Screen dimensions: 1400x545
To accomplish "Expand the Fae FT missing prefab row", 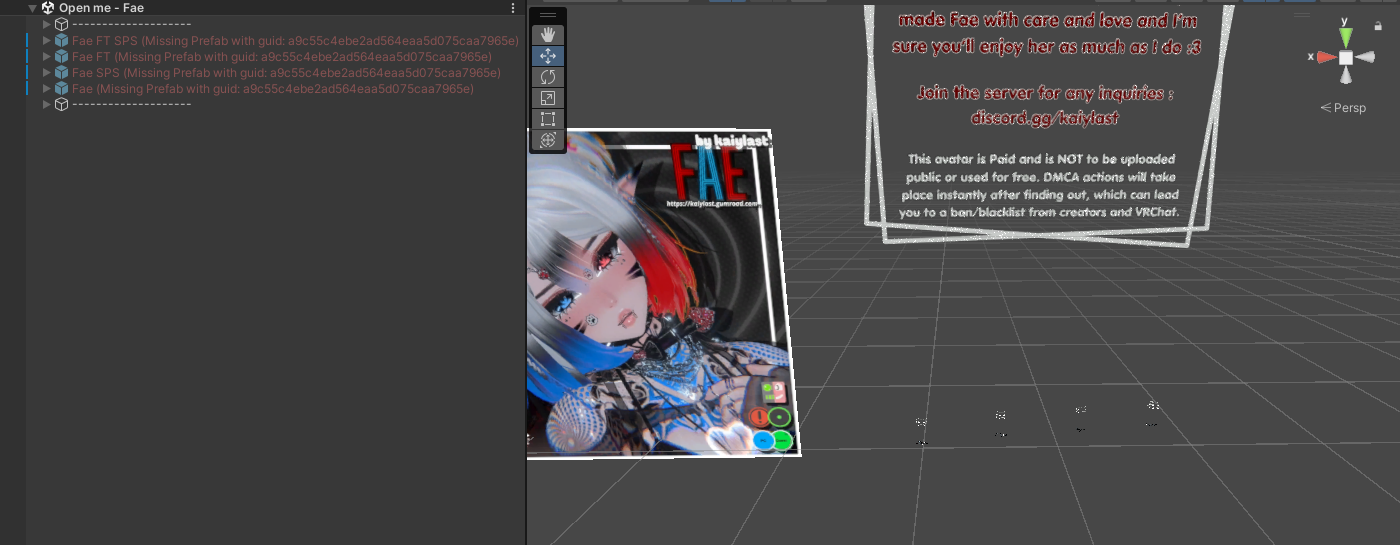I will (x=46, y=57).
